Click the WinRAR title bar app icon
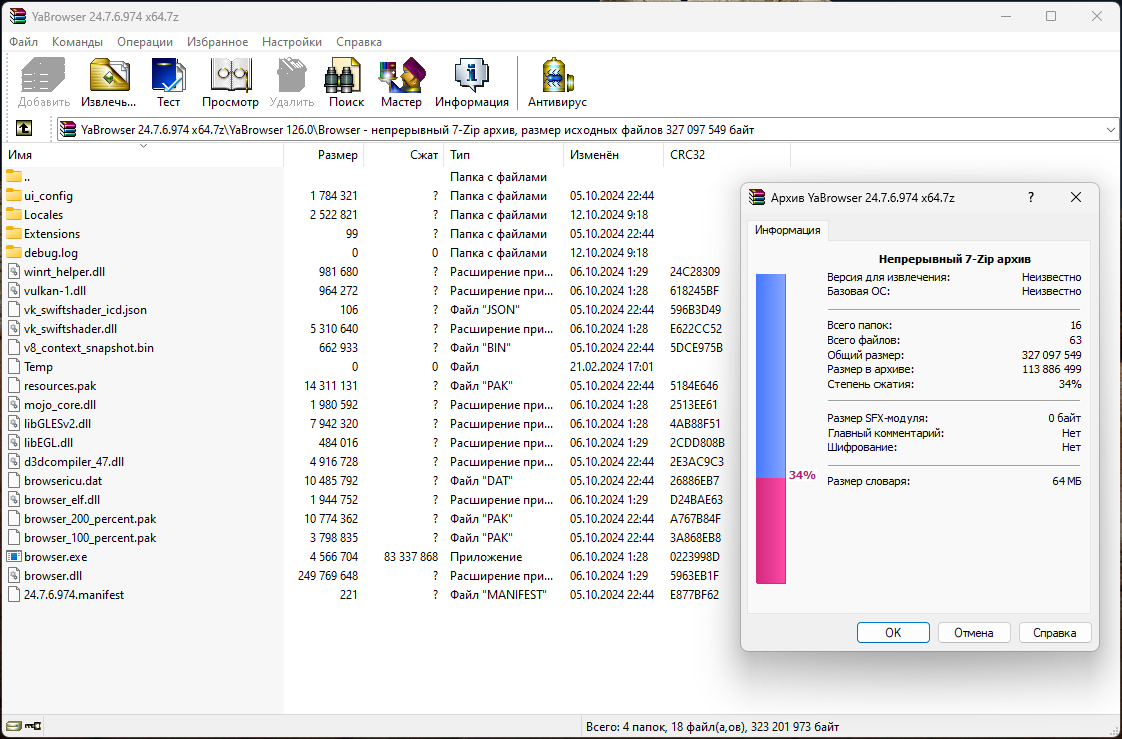The image size is (1122, 739). [18, 16]
